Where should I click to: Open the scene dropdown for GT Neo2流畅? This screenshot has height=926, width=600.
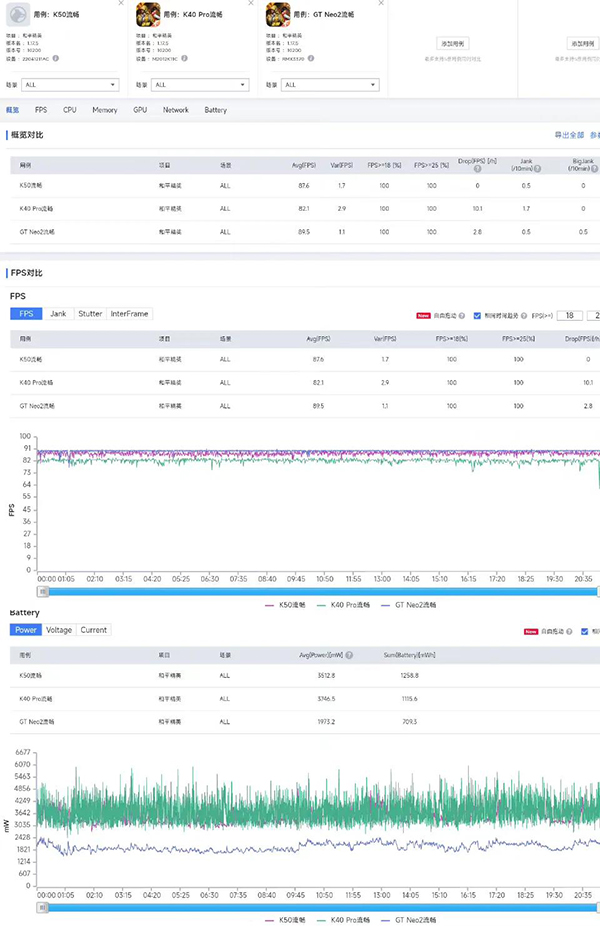[x=331, y=85]
